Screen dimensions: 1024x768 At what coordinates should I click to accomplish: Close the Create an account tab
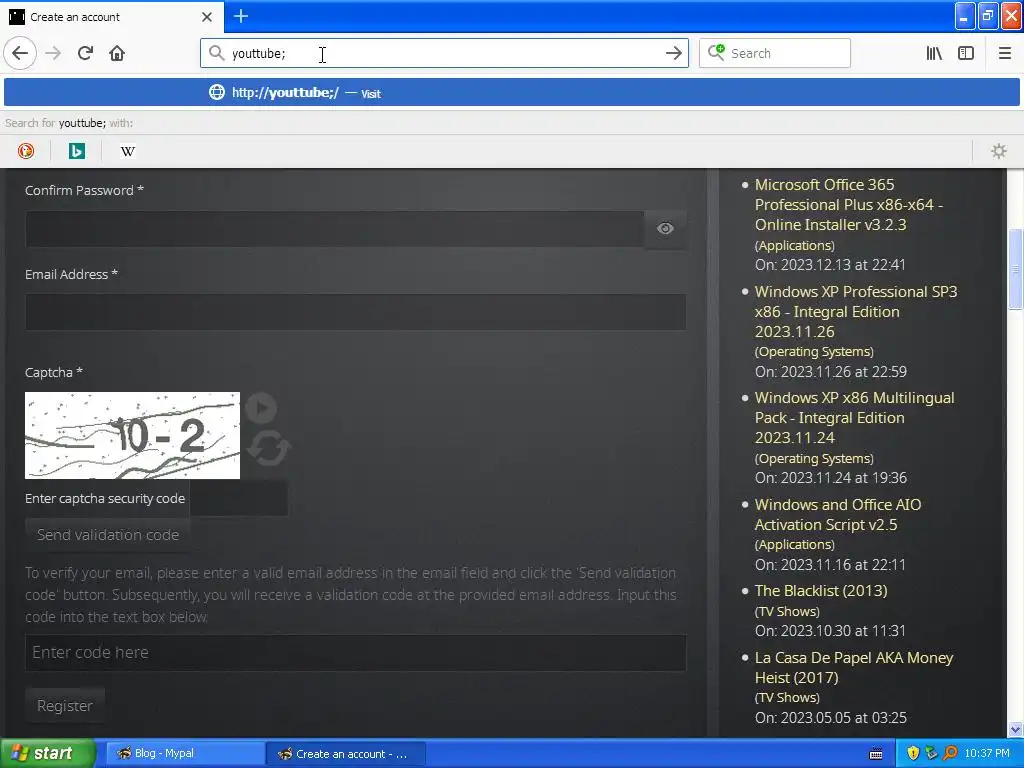(x=207, y=17)
